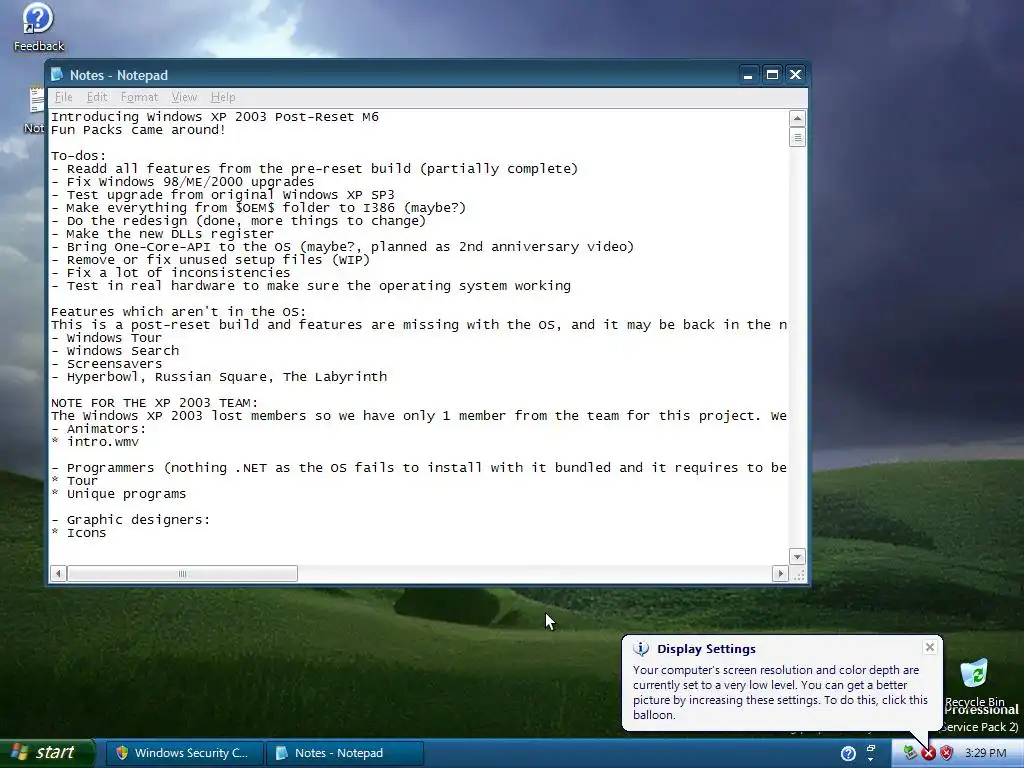The height and width of the screenshot is (768, 1024).
Task: Click the Display Settings balloon message text
Action: coord(780,692)
